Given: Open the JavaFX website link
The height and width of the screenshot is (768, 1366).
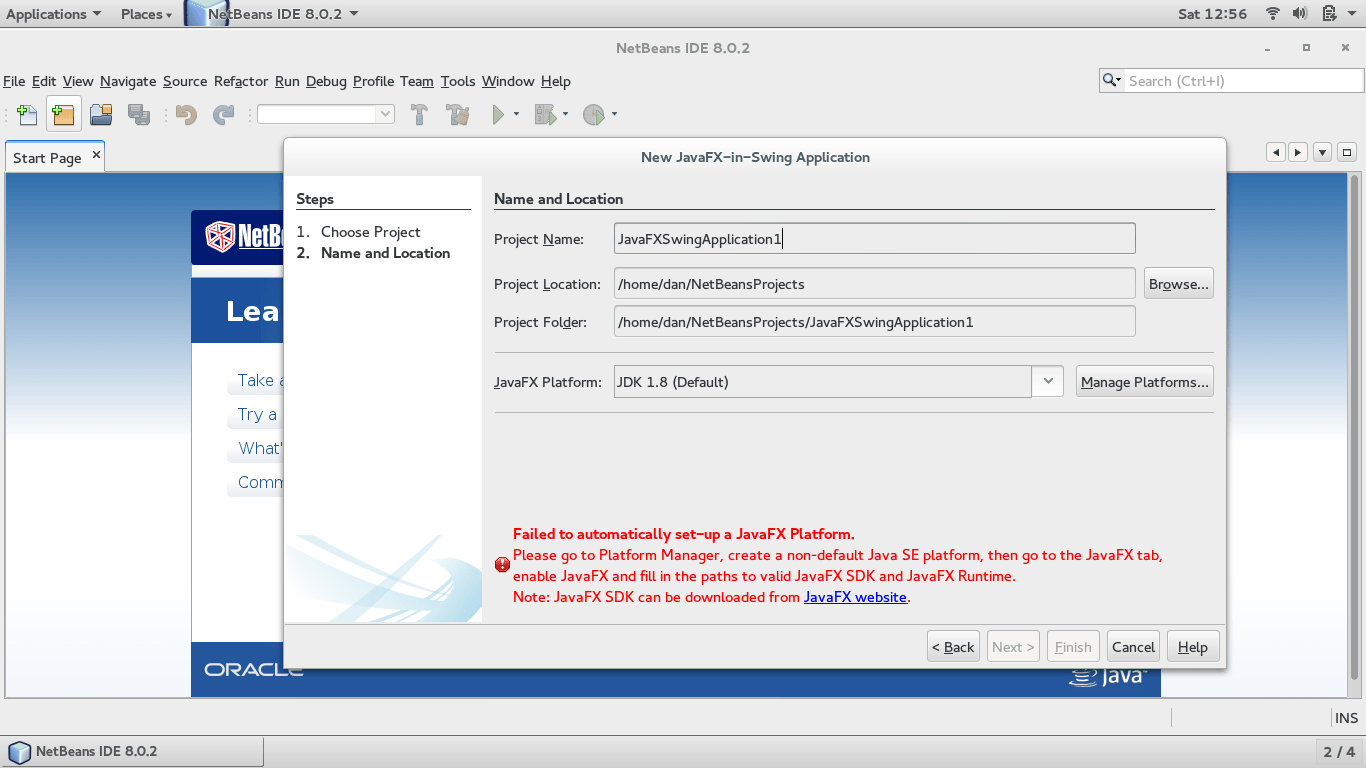Looking at the screenshot, I should (855, 597).
